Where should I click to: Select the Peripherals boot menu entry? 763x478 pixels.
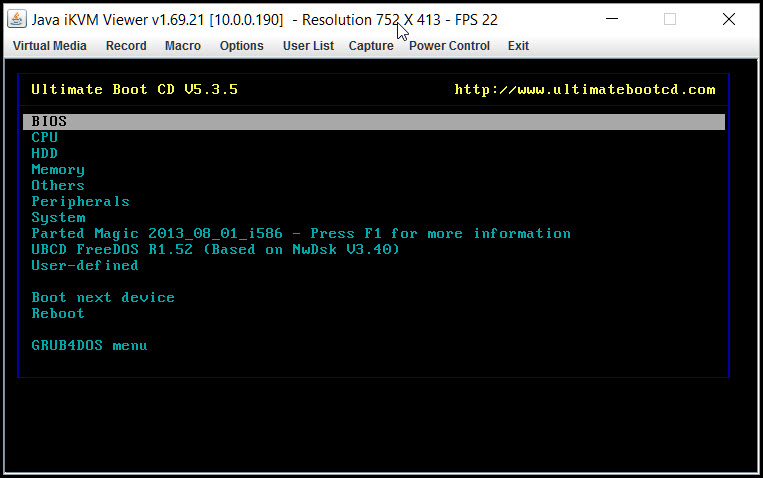[80, 202]
